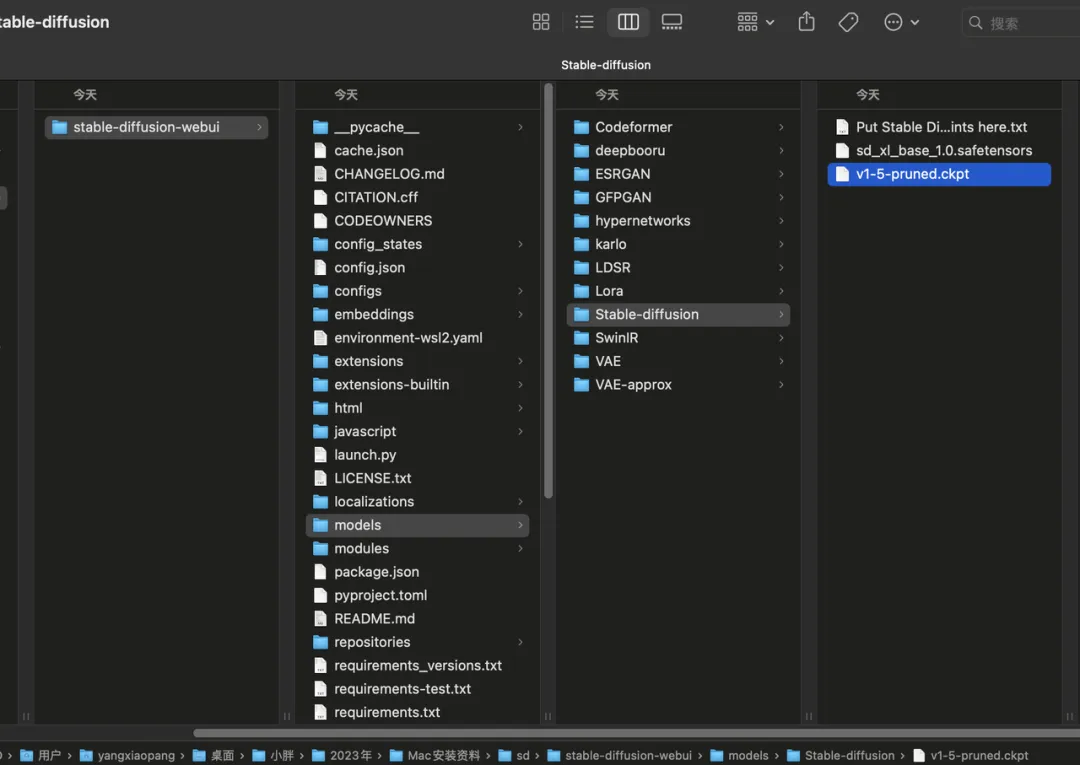Click sd in the path bar

point(515,755)
